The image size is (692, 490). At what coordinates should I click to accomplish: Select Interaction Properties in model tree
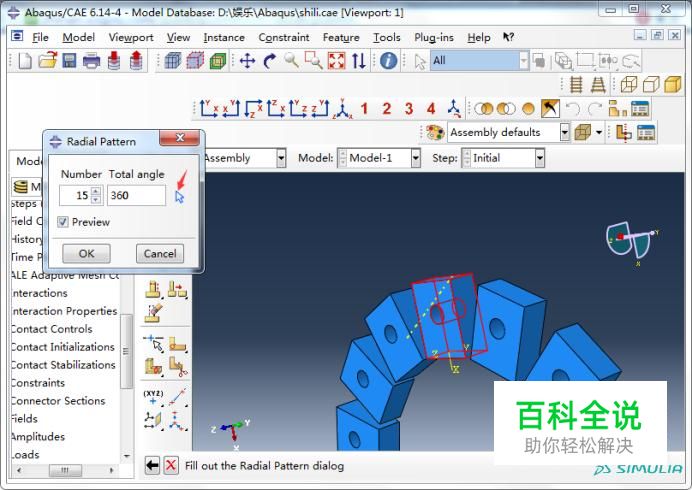(x=64, y=311)
